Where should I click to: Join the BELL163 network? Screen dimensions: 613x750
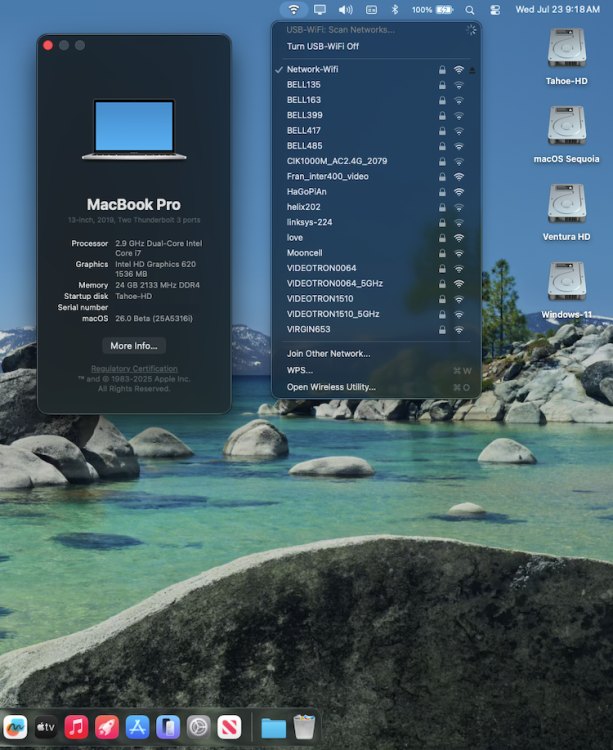[376, 100]
